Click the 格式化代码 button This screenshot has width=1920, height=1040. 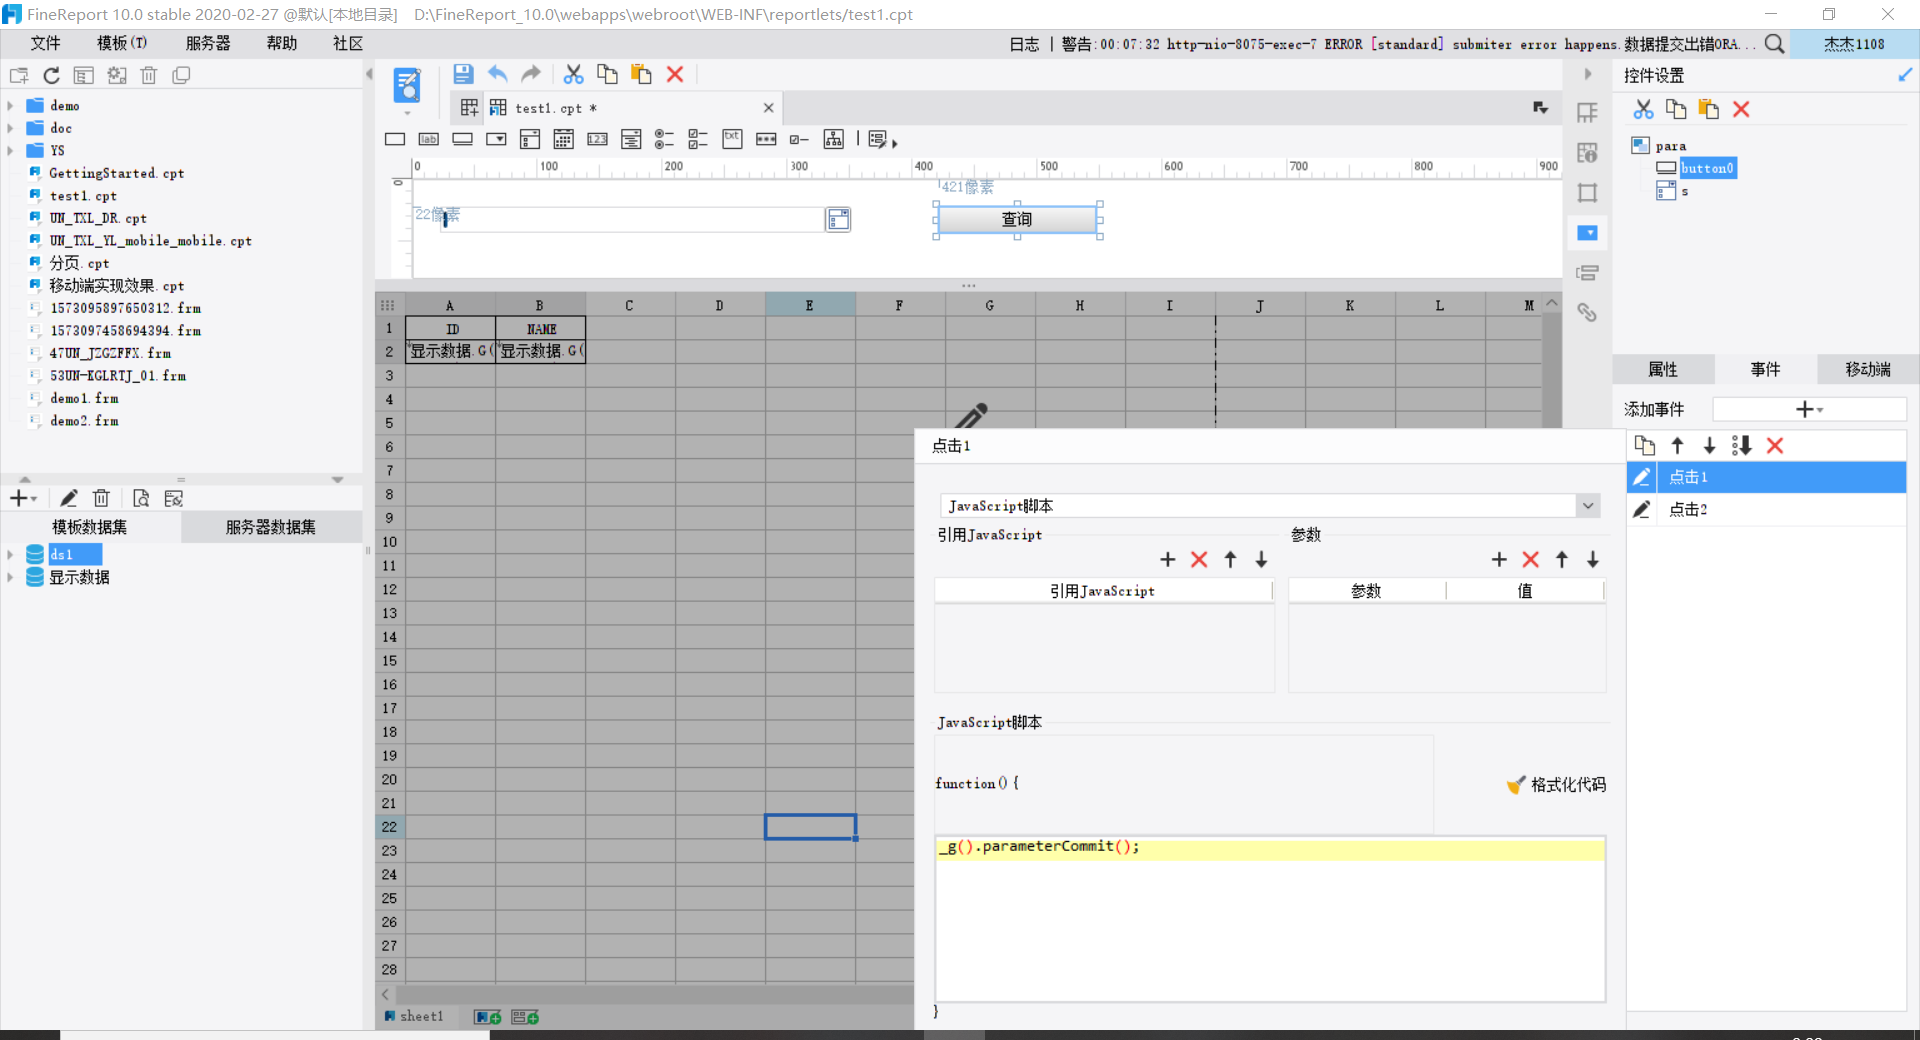pos(1556,785)
